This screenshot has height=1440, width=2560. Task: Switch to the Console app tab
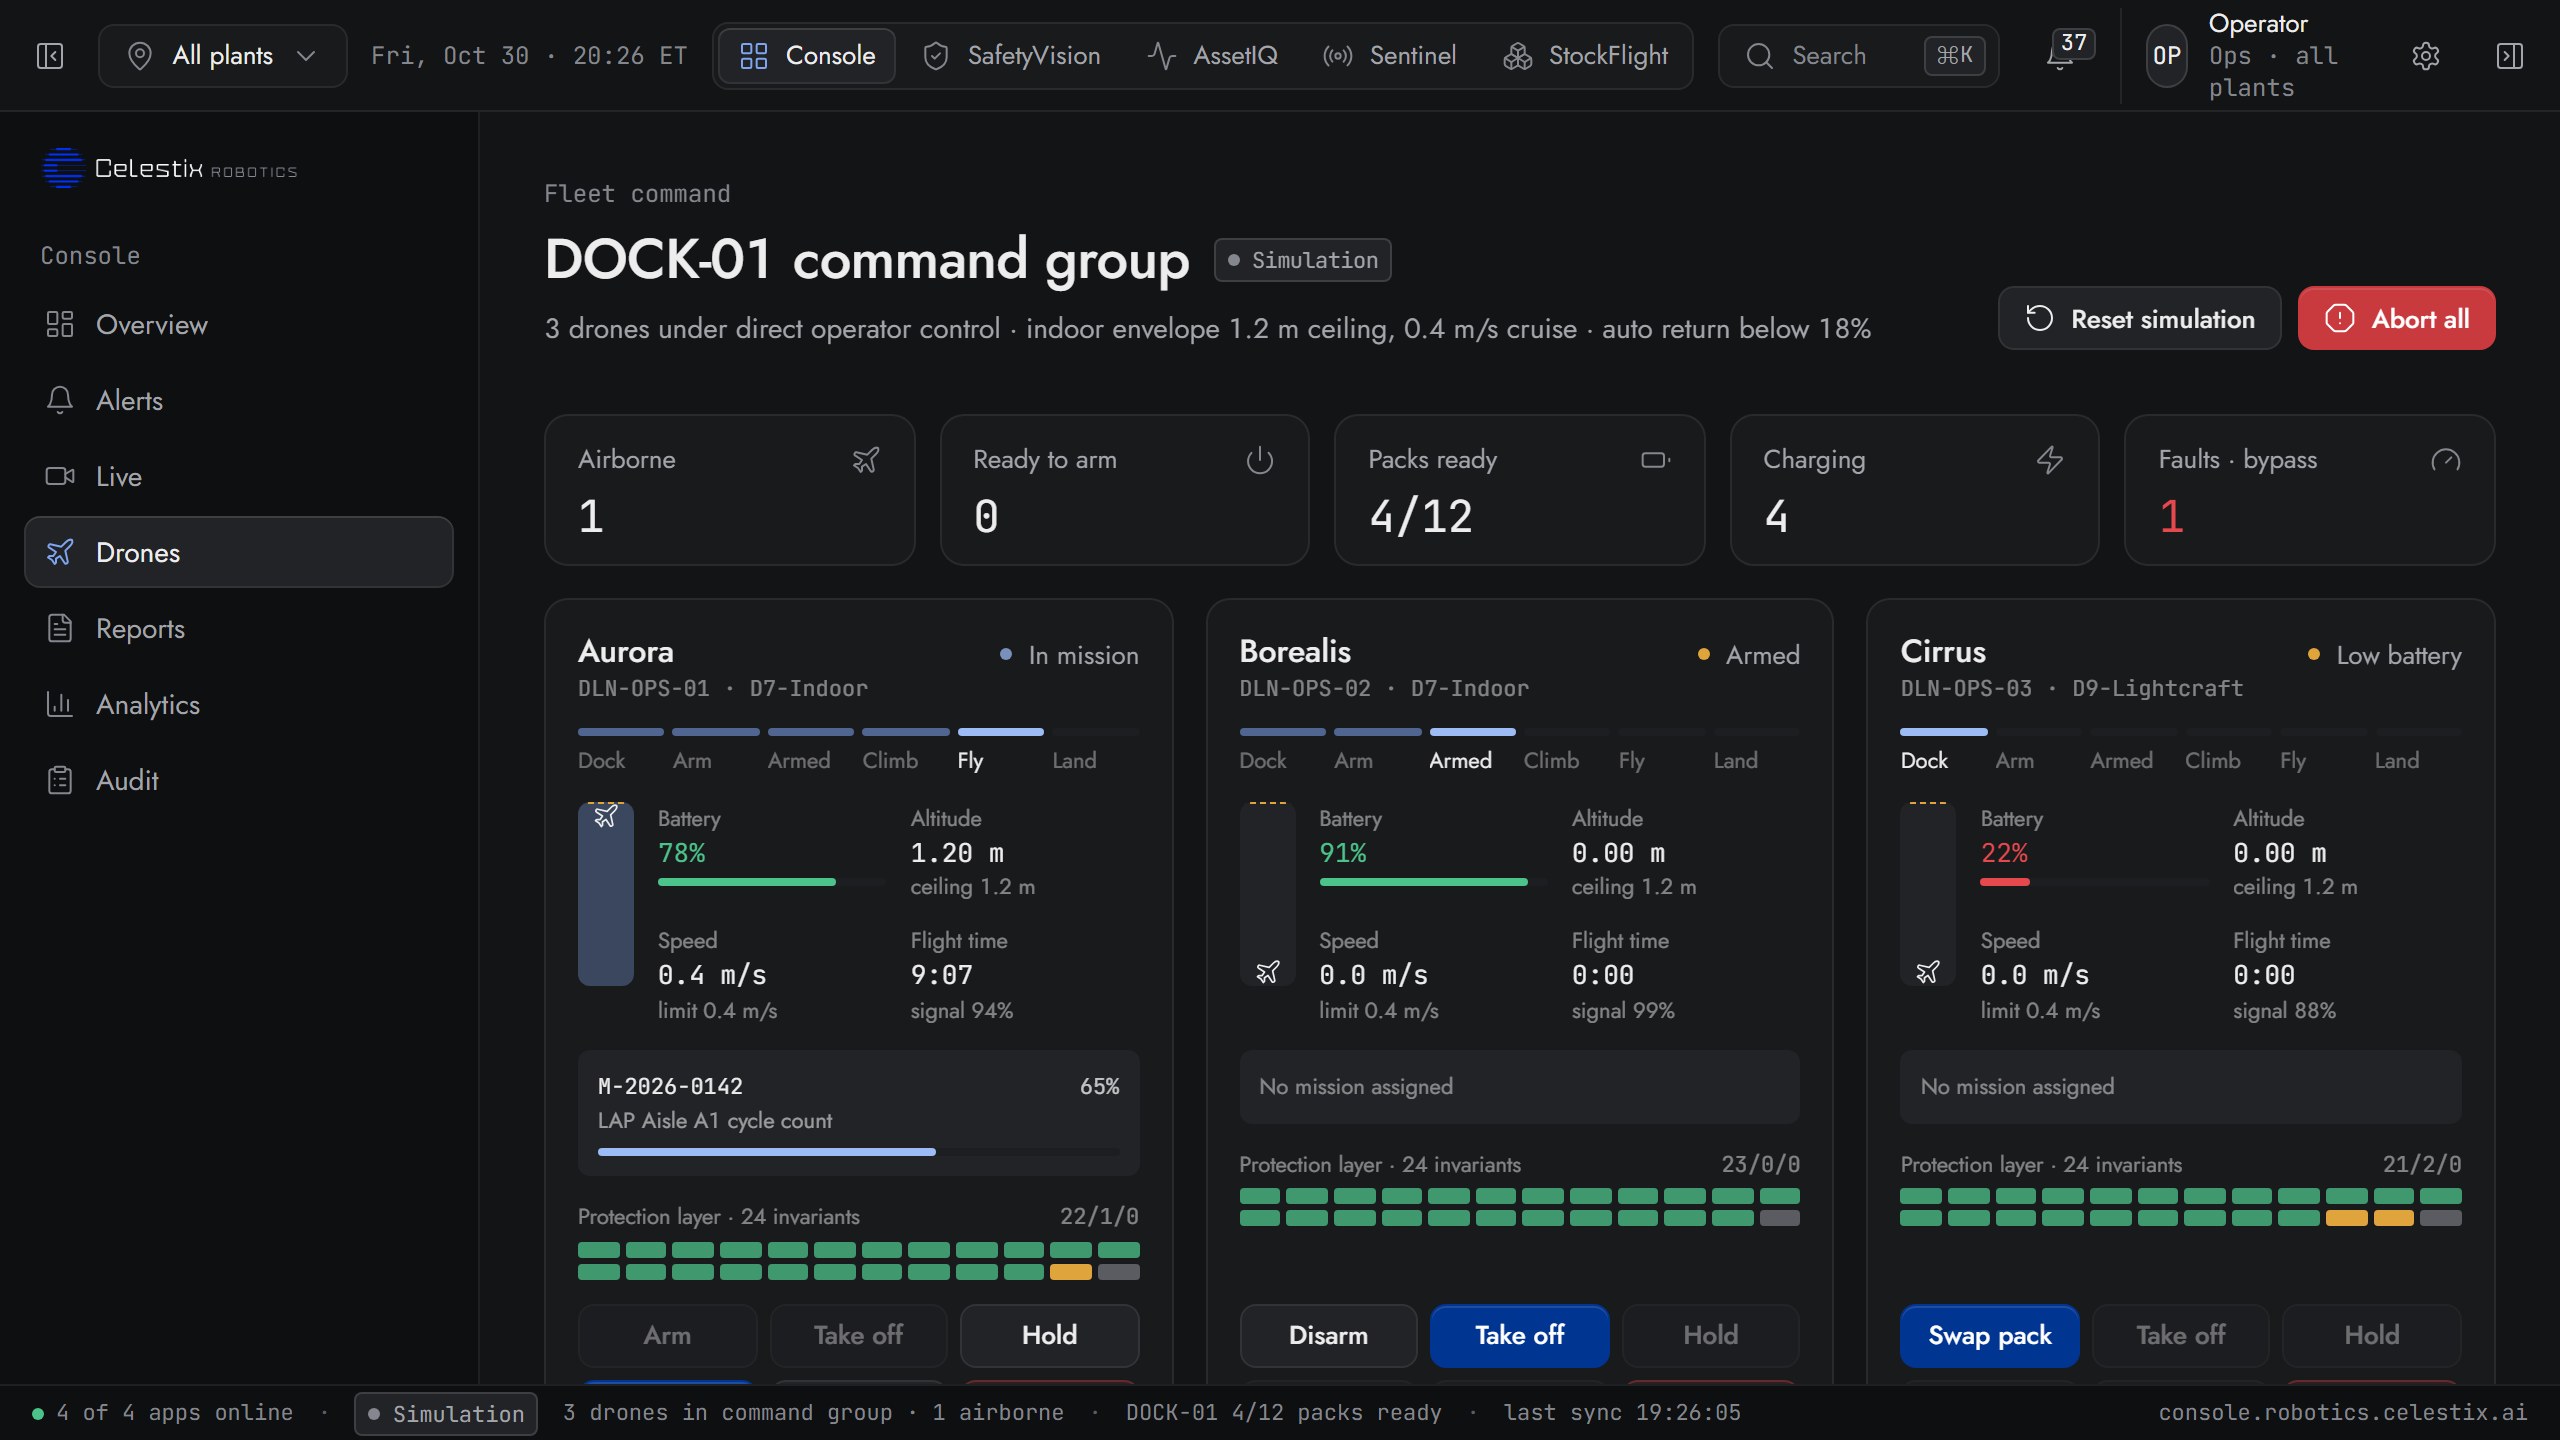click(x=807, y=56)
